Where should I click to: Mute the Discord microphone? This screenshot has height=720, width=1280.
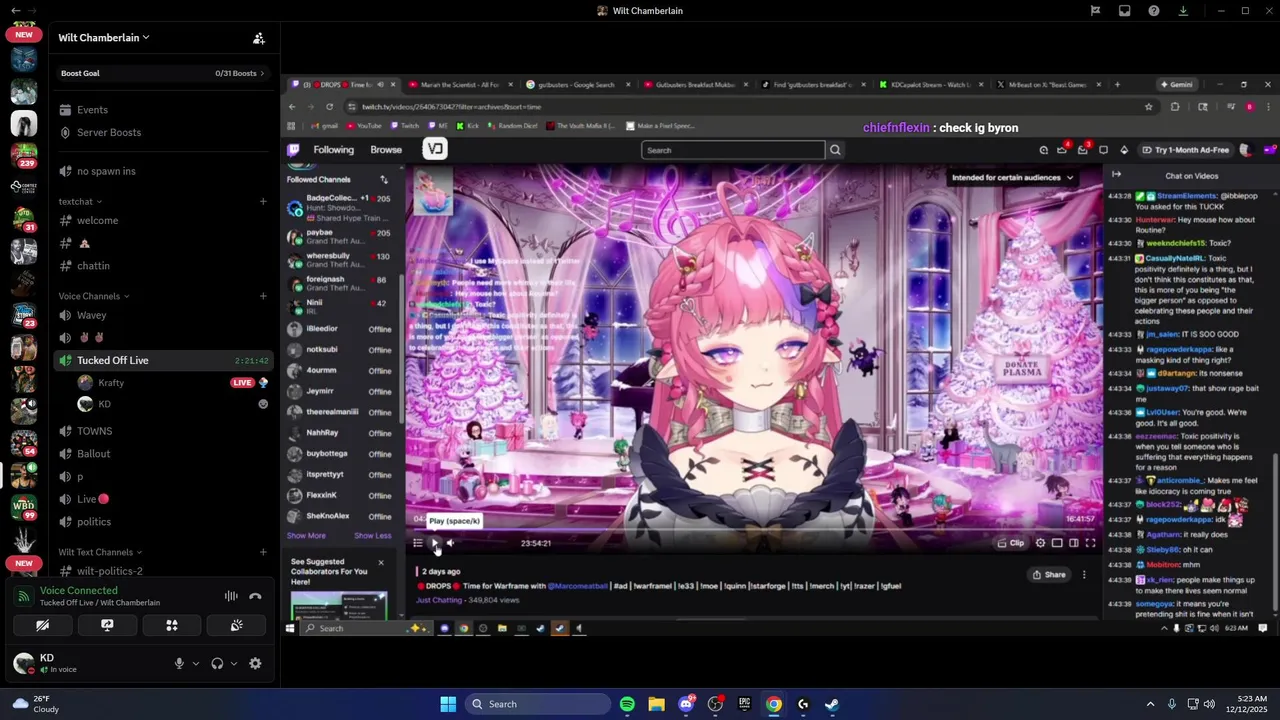180,663
